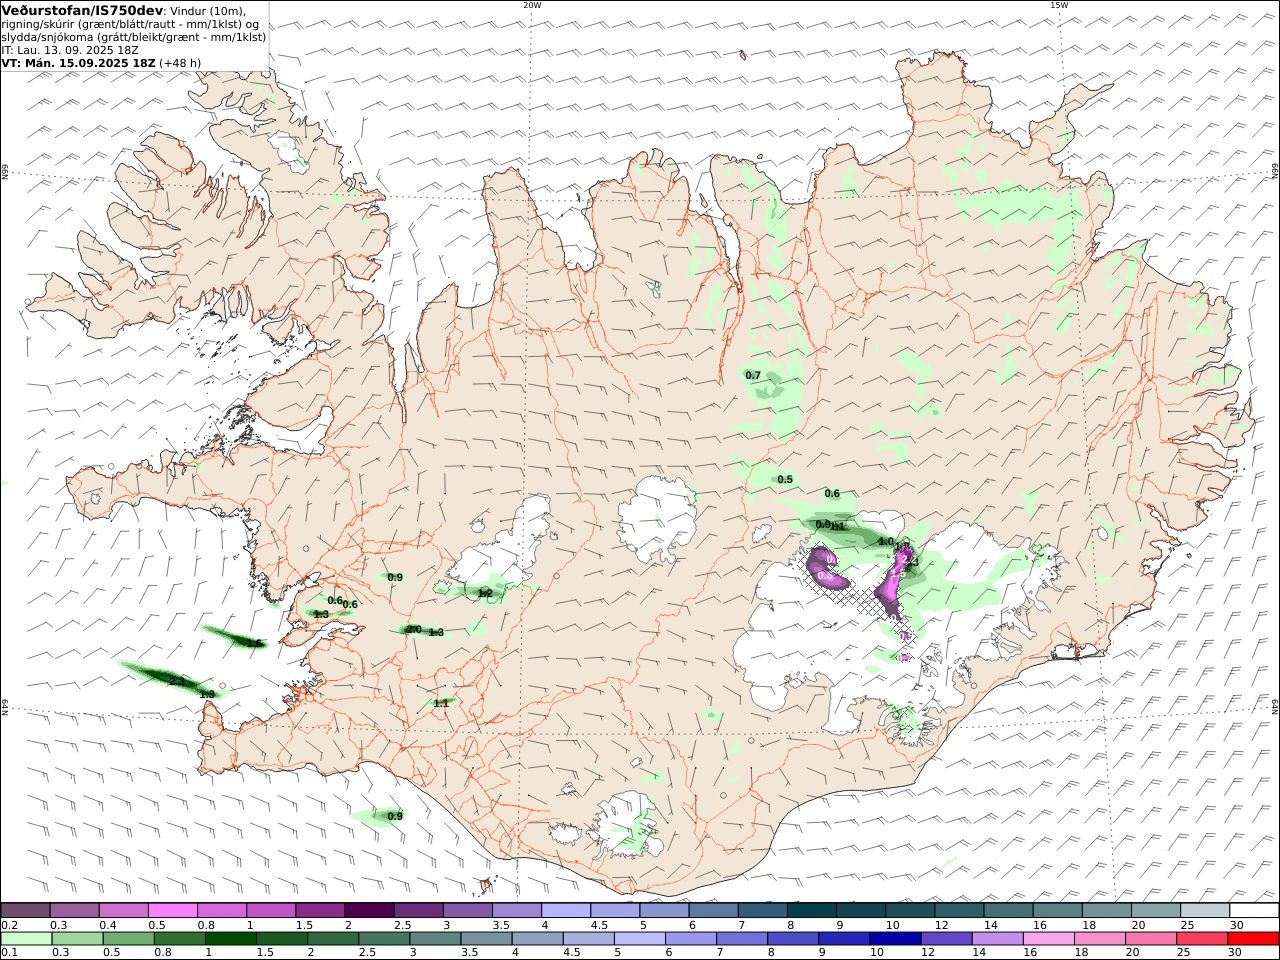This screenshot has width=1280, height=960.
Task: Select the violet swatch labeled 12 in the rain scale
Action: point(946,938)
